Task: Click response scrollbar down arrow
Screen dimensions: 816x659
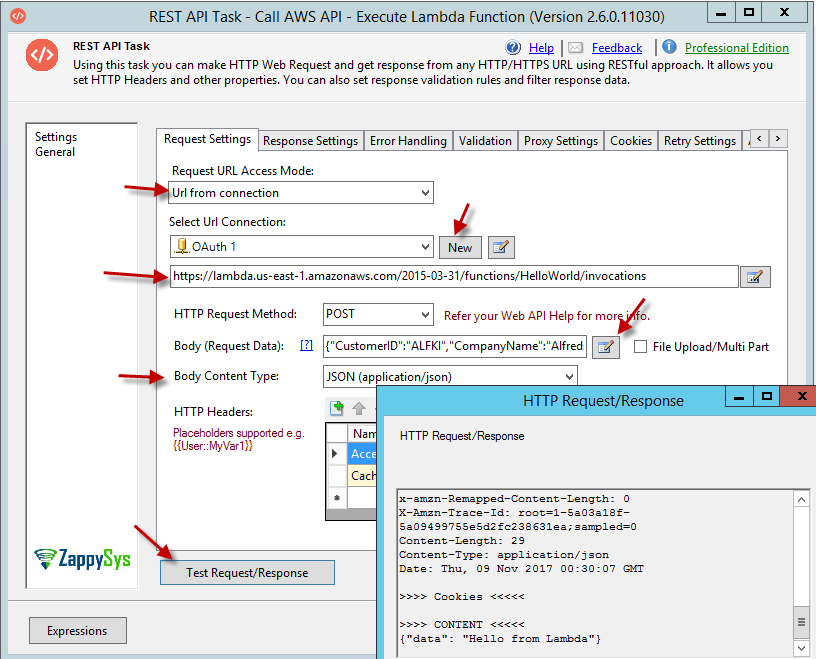Action: [801, 648]
